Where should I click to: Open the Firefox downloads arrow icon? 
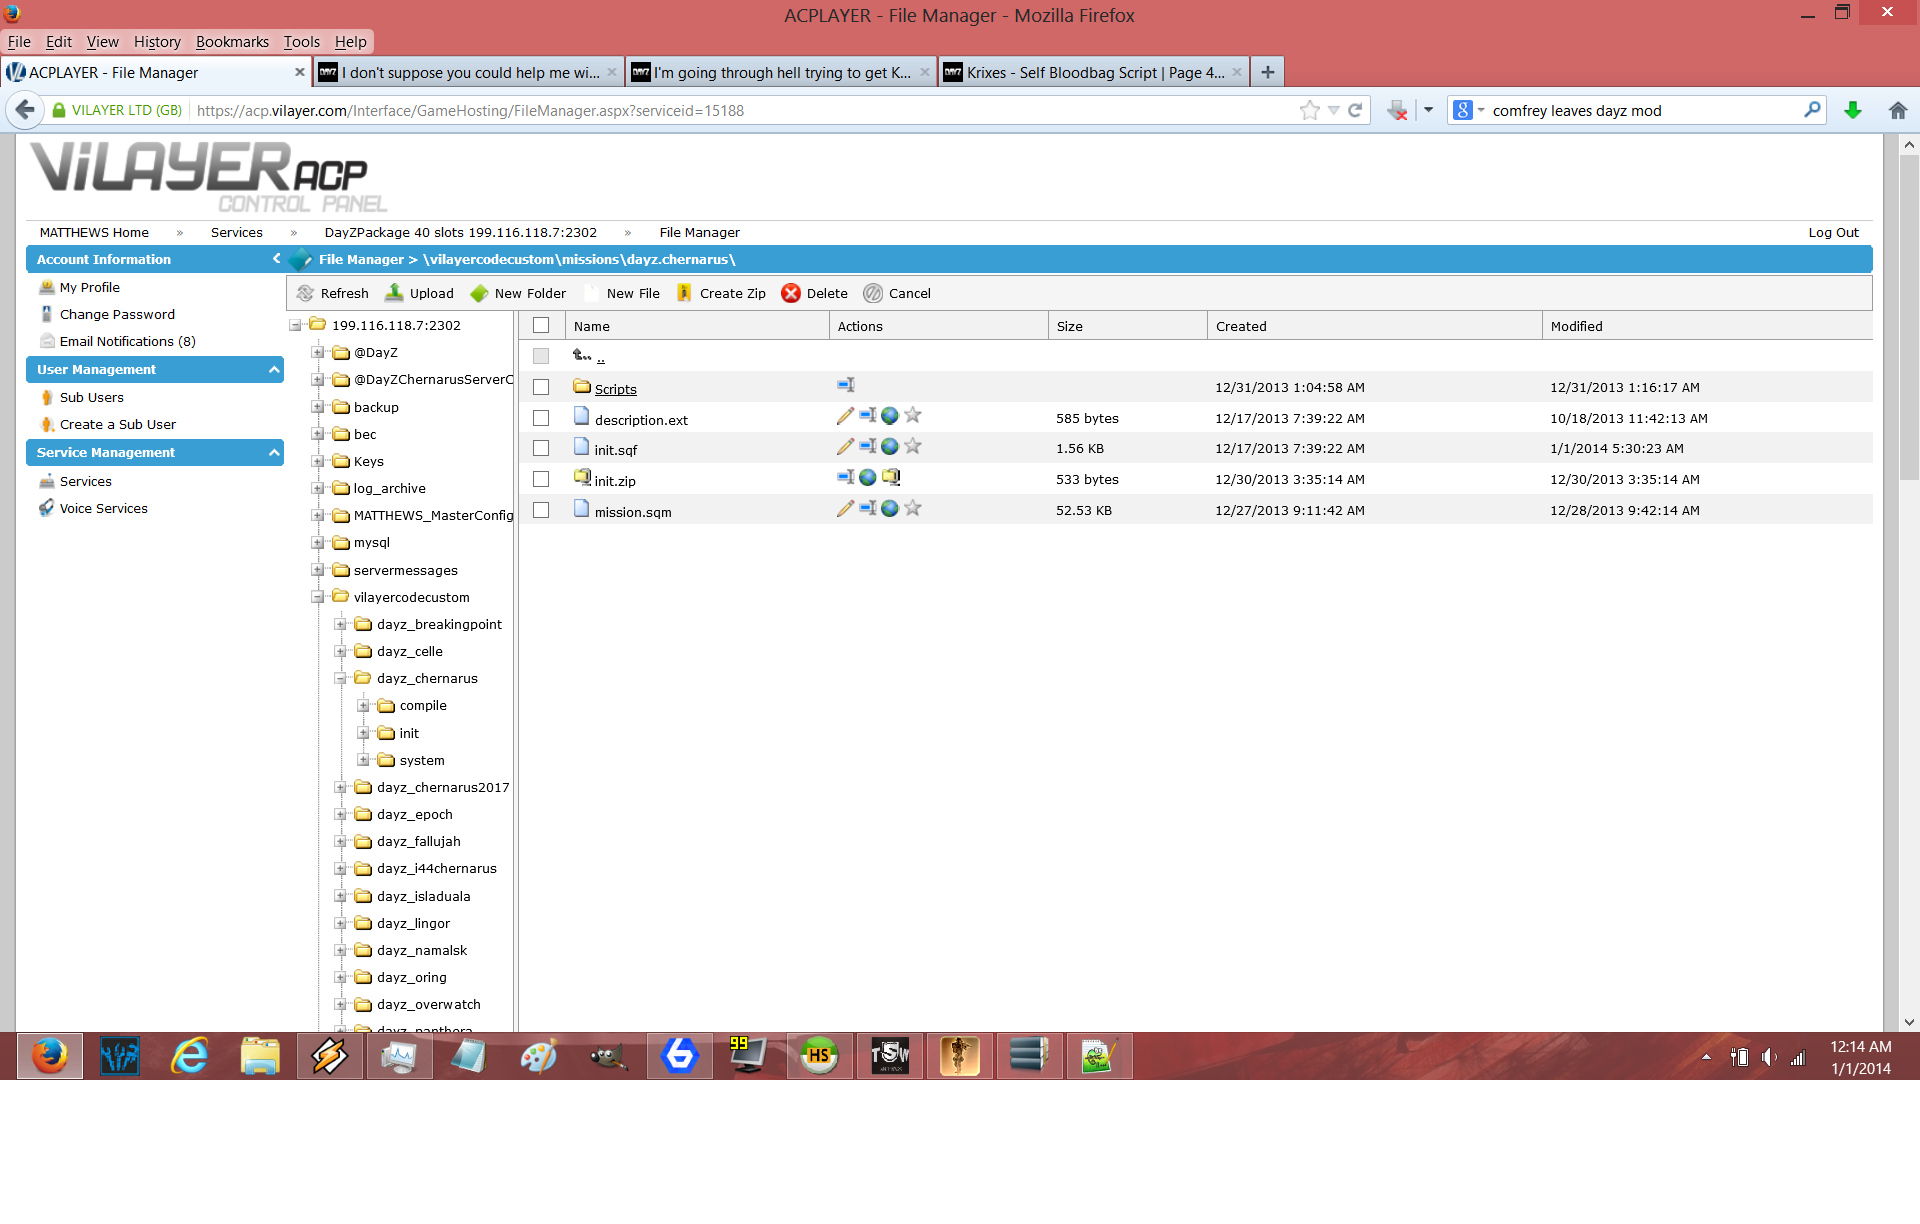tap(1853, 110)
